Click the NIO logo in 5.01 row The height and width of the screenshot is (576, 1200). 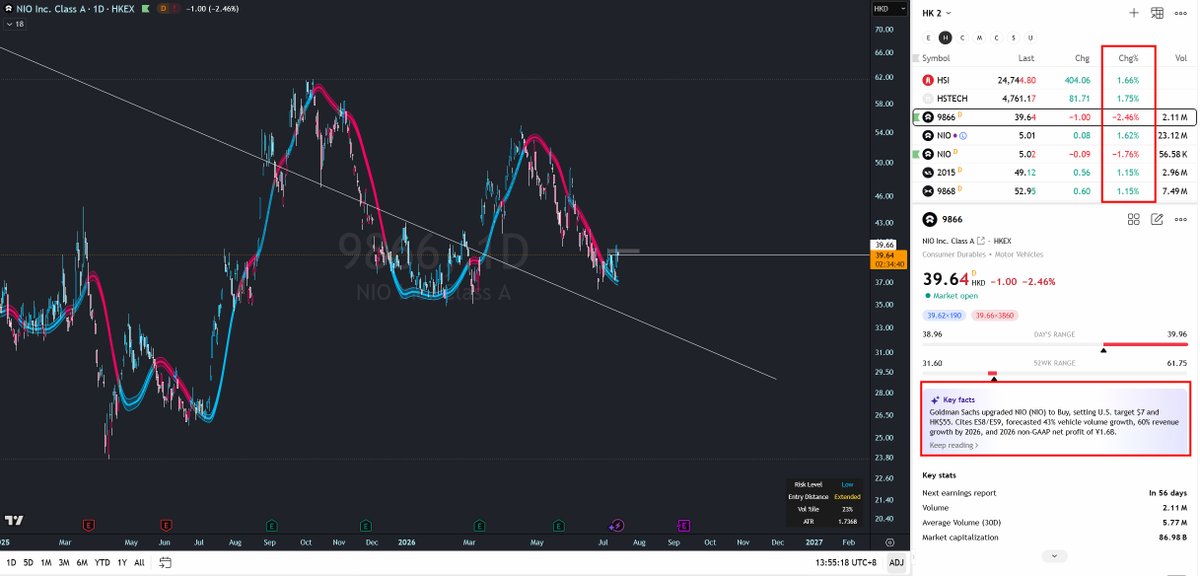click(x=928, y=135)
